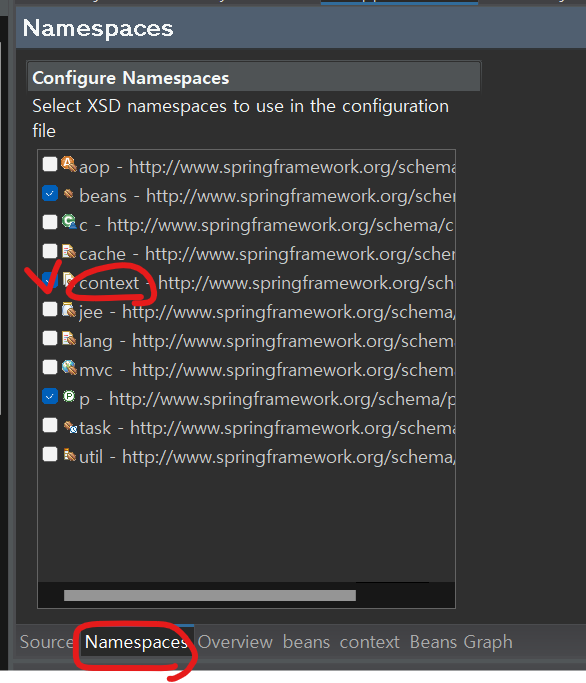Select the Namespaces tab
This screenshot has width=586, height=683.
pyautogui.click(x=136, y=642)
